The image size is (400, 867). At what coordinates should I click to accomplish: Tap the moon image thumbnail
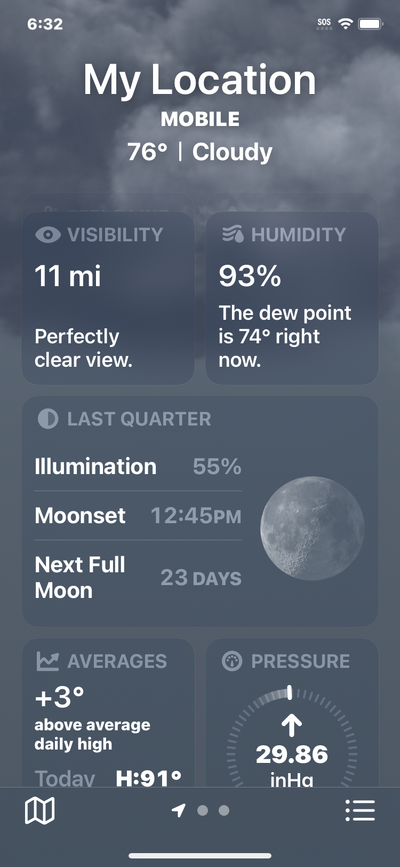pos(312,528)
